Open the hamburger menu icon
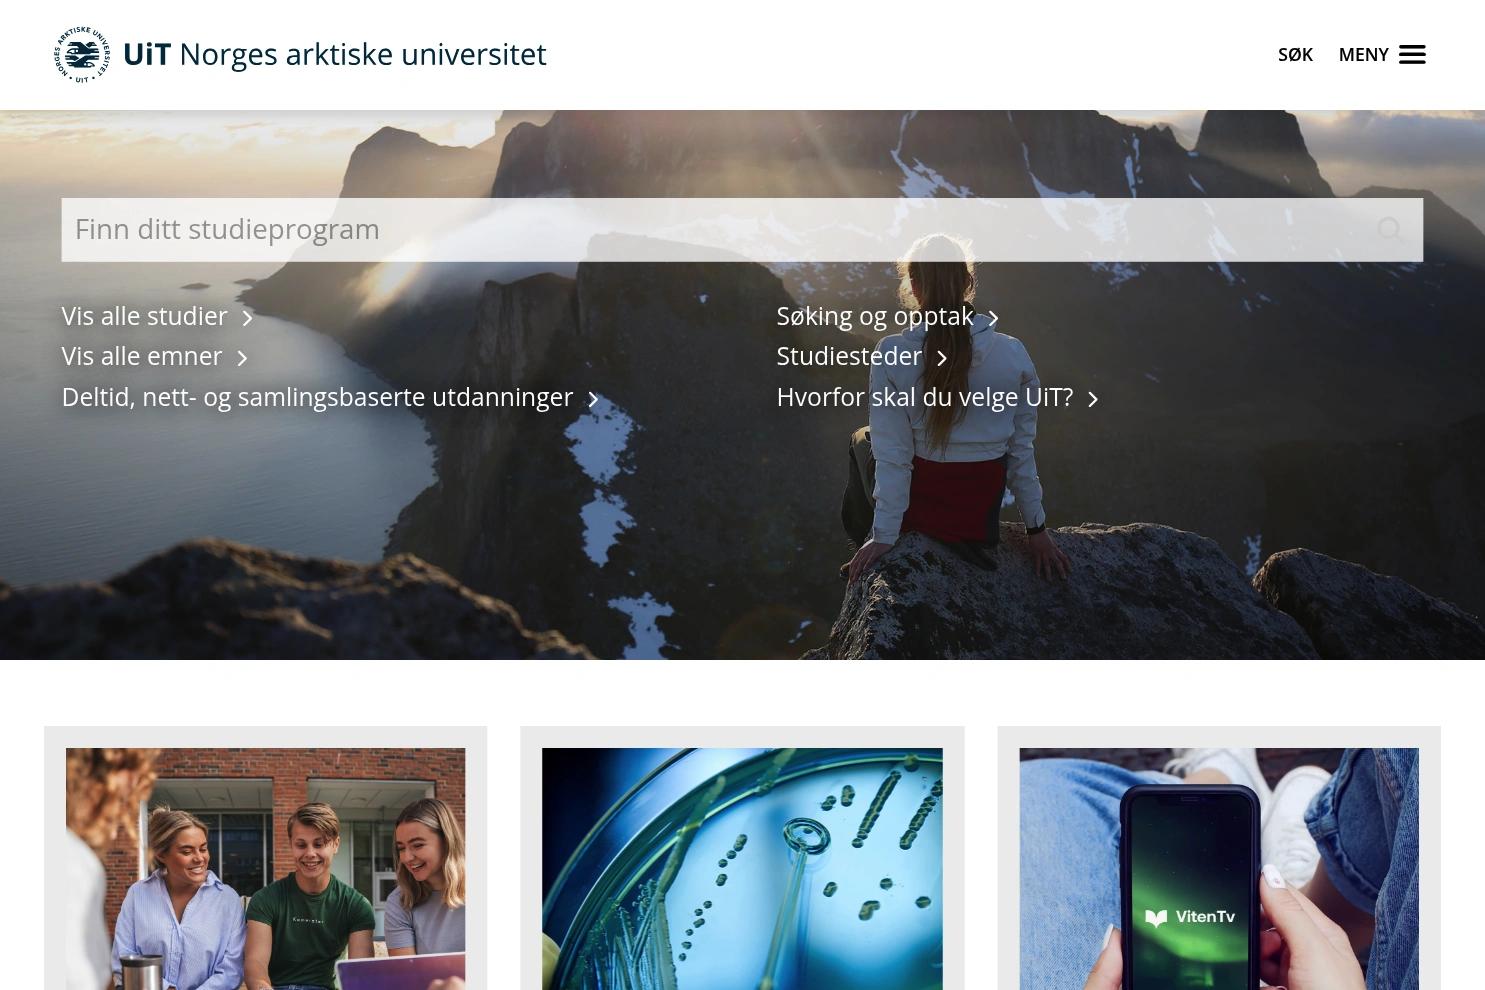 pos(1412,55)
